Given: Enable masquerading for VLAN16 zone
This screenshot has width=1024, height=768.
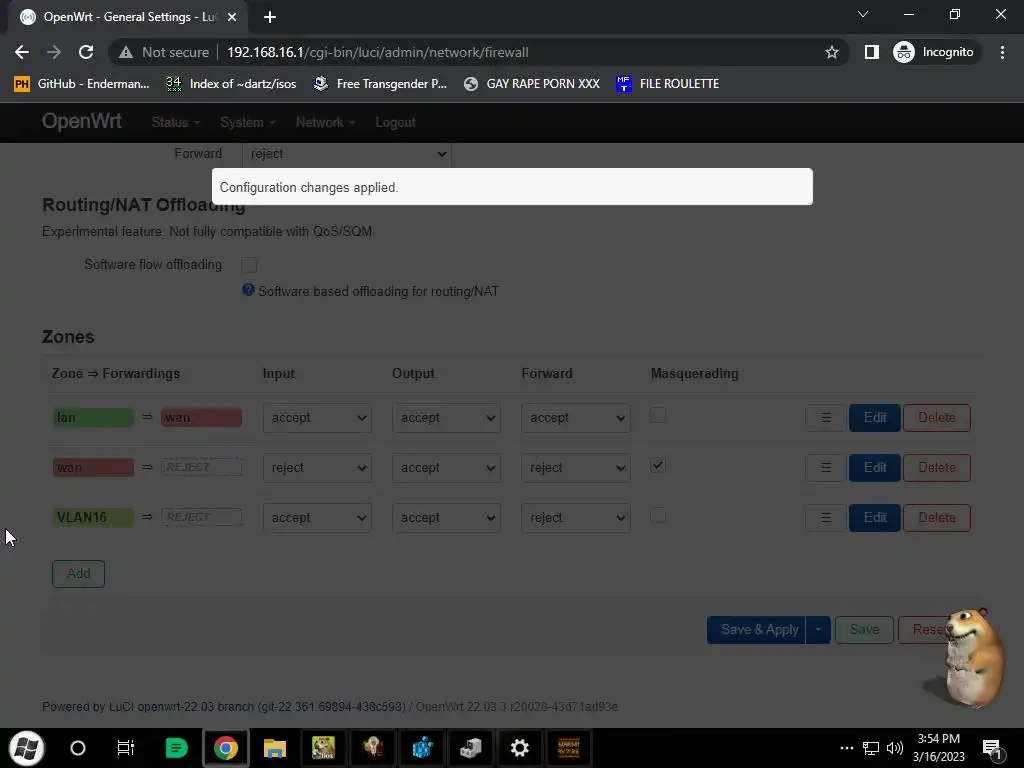Looking at the screenshot, I should pos(658,515).
